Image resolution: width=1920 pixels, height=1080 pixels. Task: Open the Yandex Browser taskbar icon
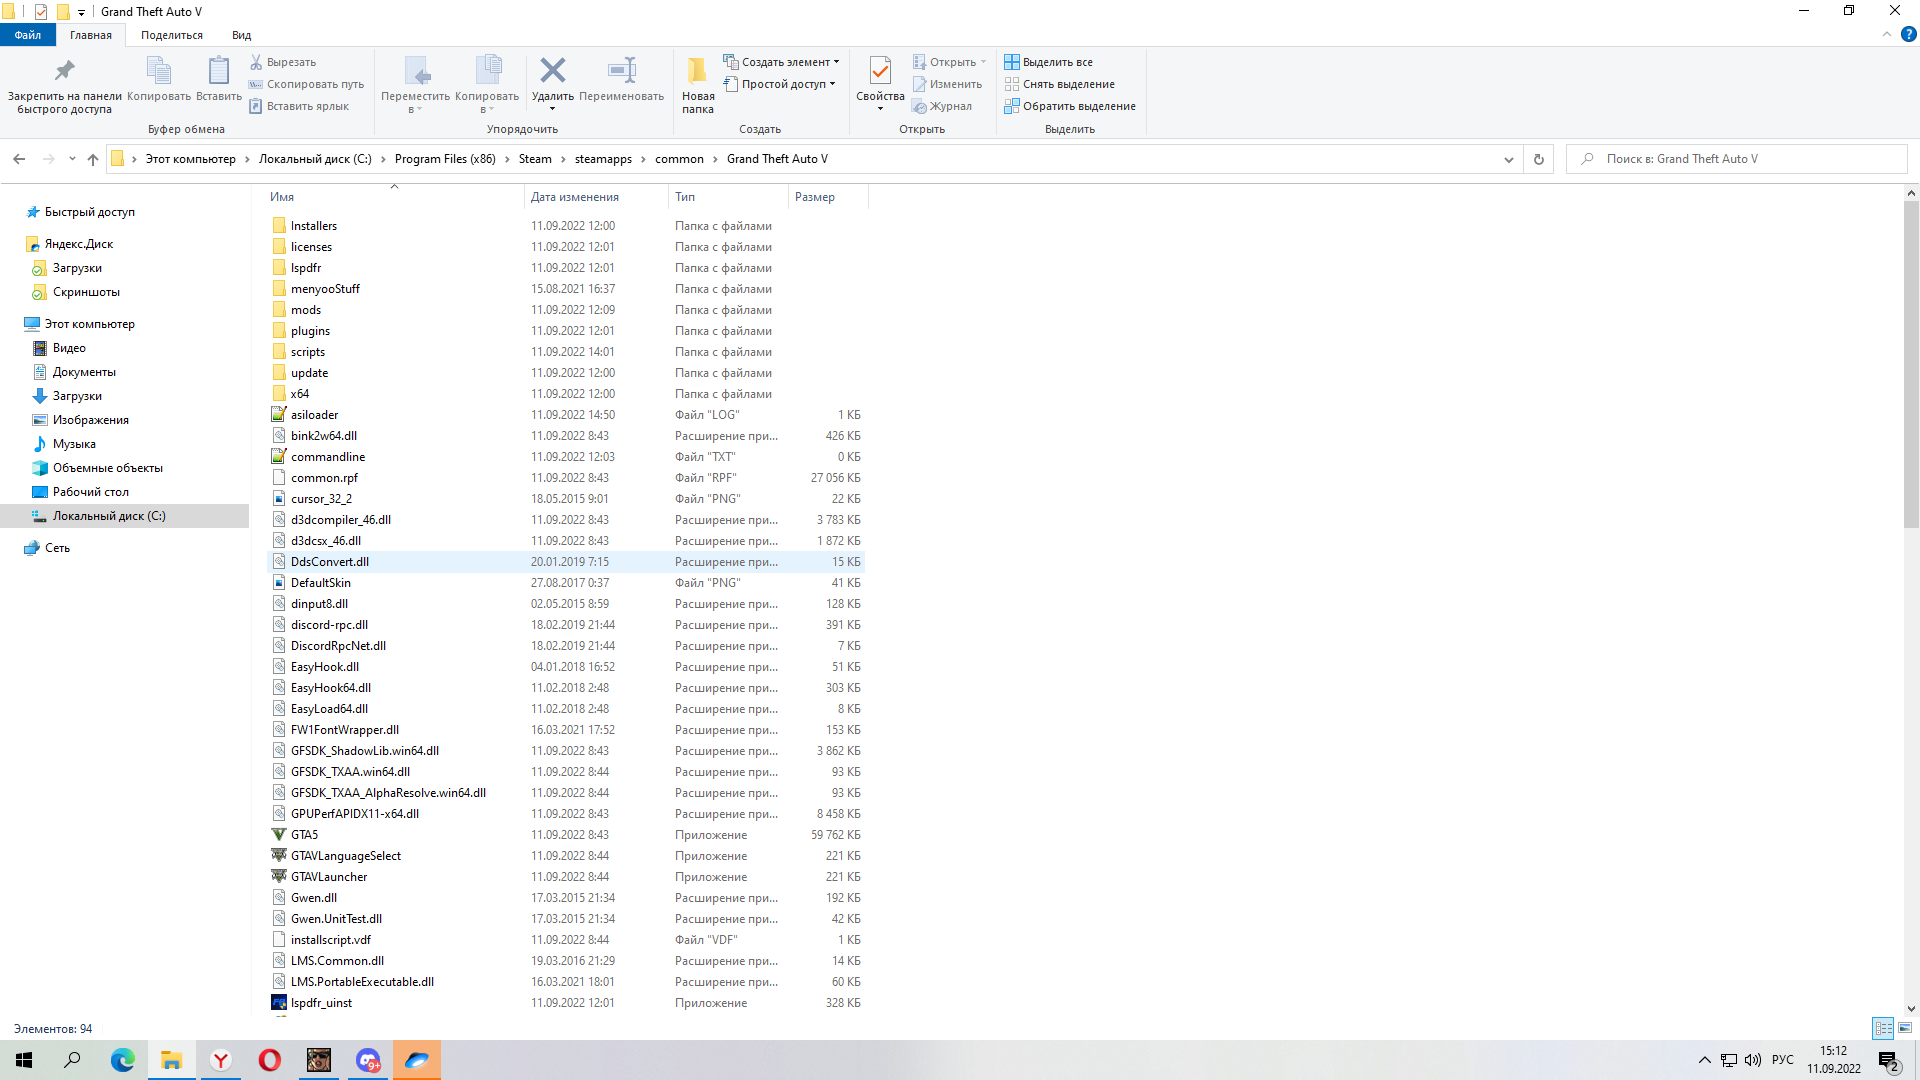tap(221, 1060)
